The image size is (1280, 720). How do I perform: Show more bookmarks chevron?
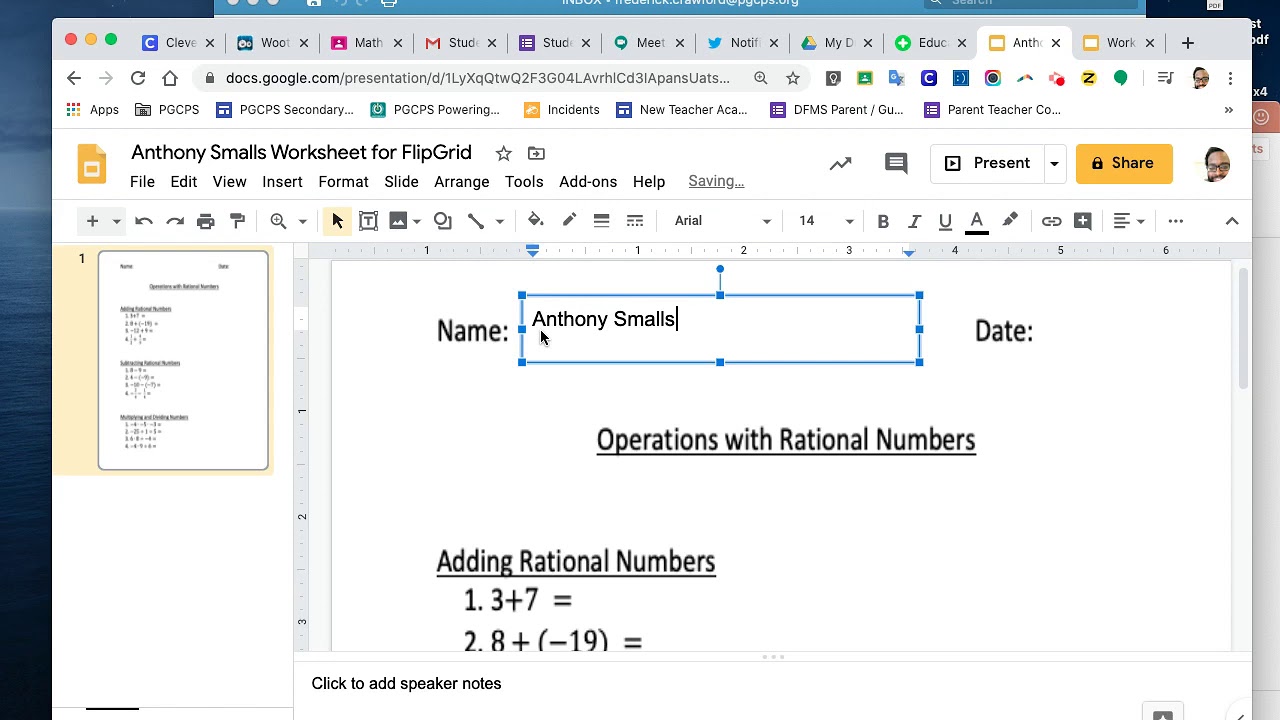point(1229,110)
